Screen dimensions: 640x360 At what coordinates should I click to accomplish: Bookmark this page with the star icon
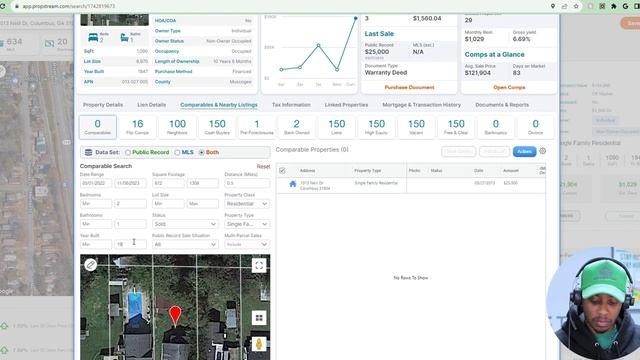576,6
